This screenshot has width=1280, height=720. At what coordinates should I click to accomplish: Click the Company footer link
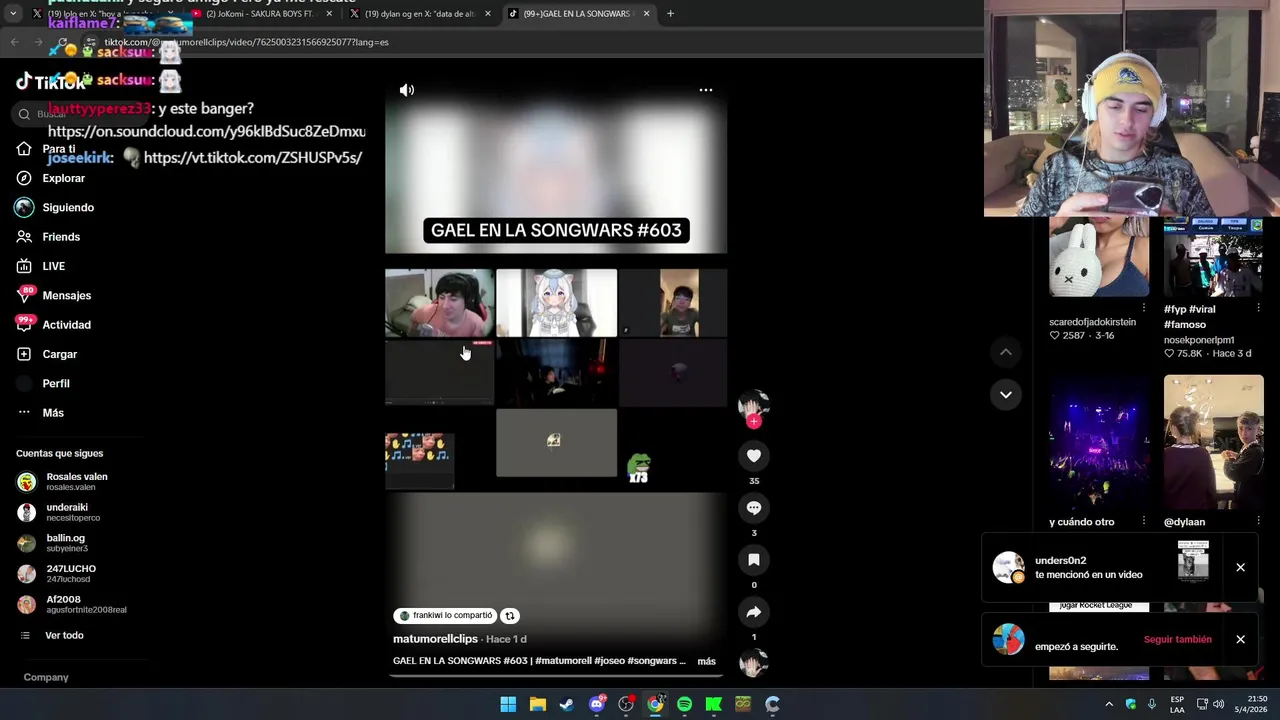pyautogui.click(x=46, y=677)
